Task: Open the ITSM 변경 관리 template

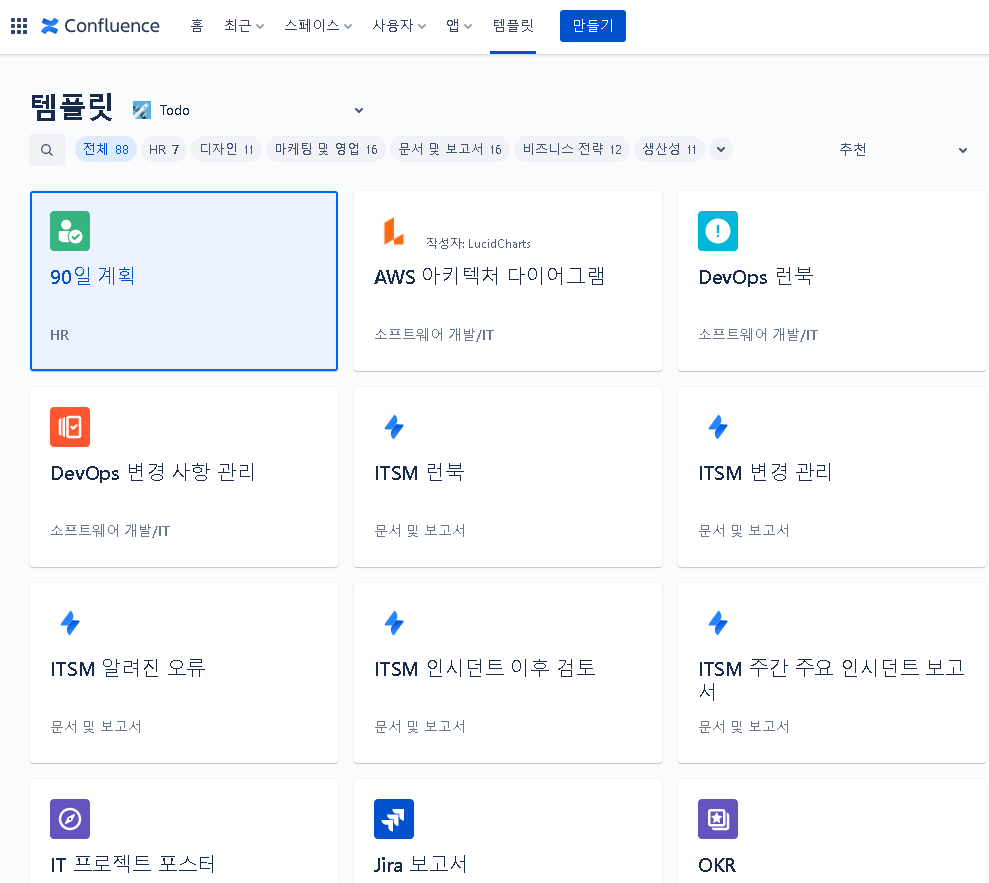Action: point(765,472)
